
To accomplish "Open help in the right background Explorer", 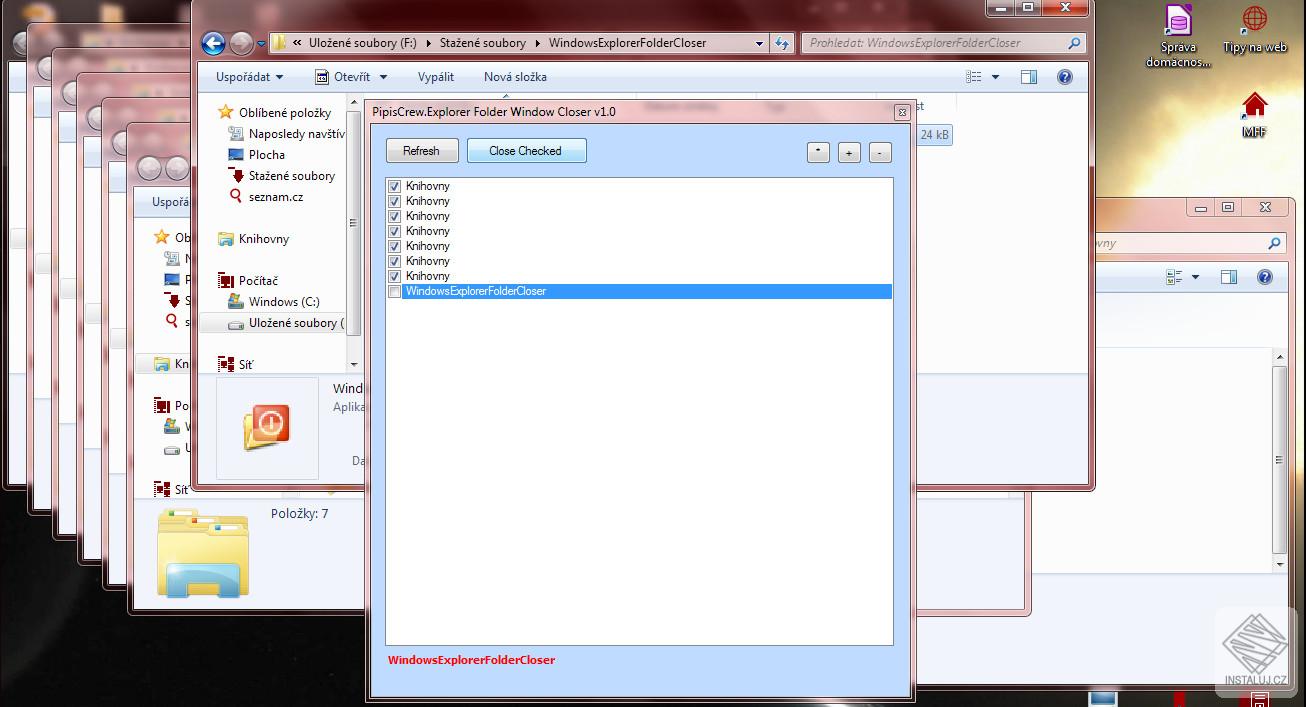I will (x=1265, y=277).
